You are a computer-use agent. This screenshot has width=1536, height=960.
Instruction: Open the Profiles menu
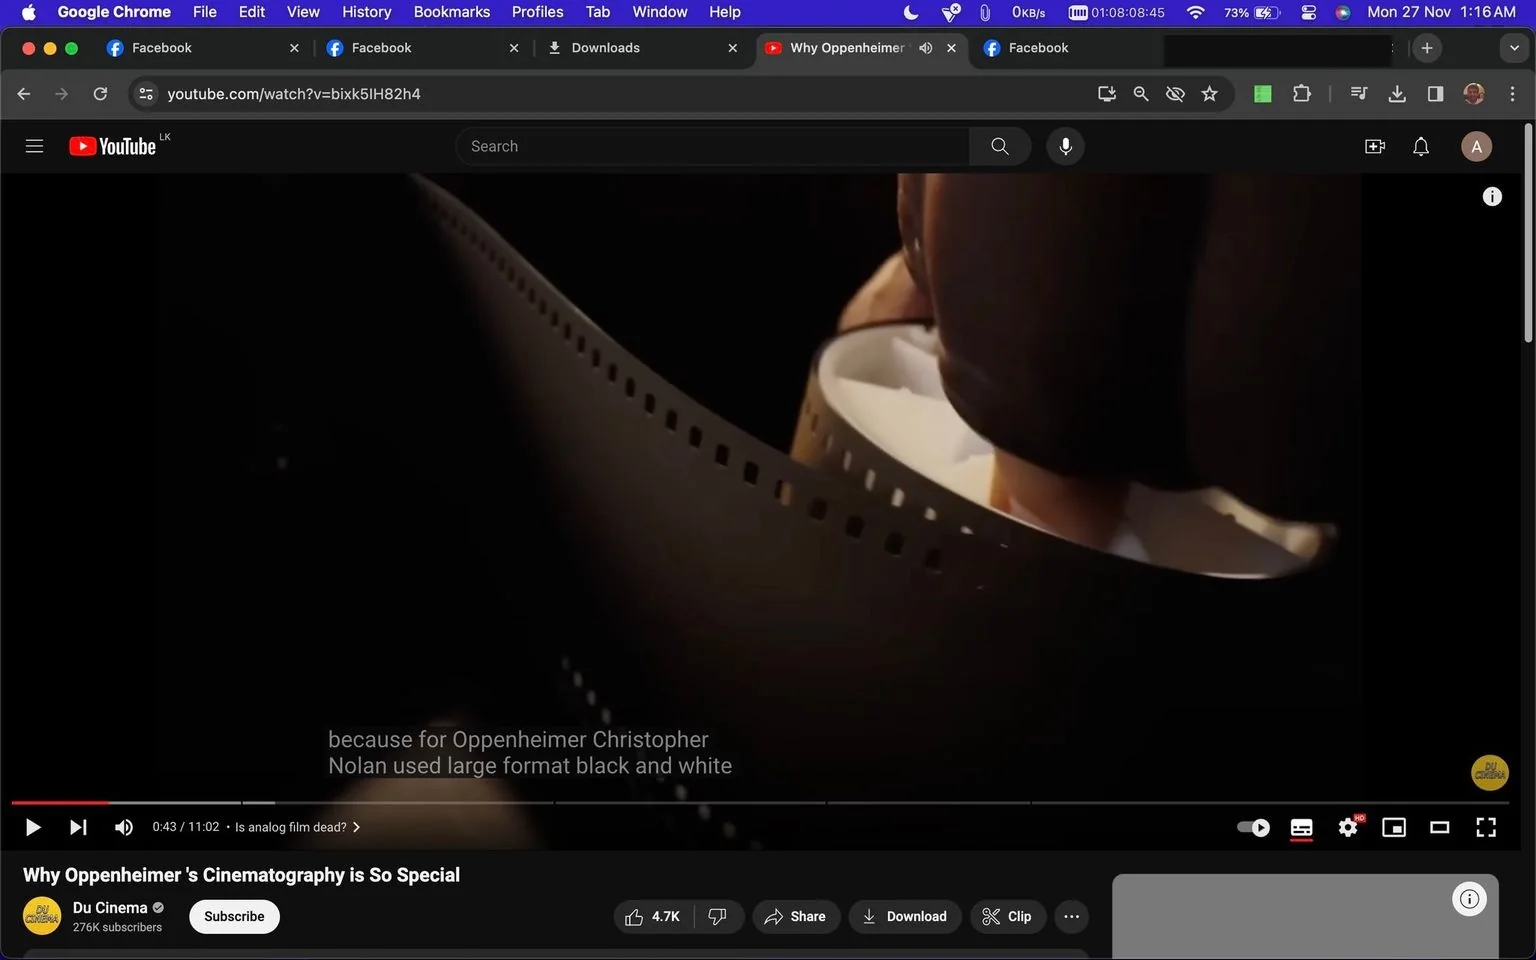pos(537,12)
